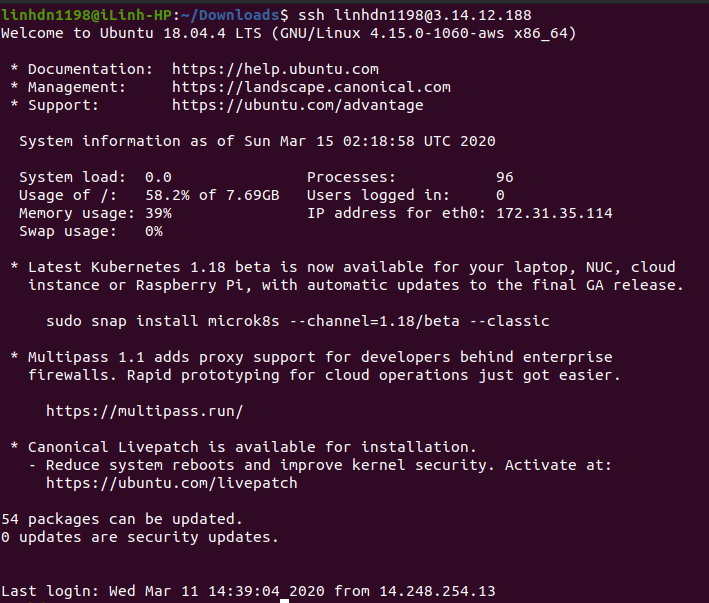Open the landscape.canonical.com management URL
The height and width of the screenshot is (603, 709).
coord(311,87)
